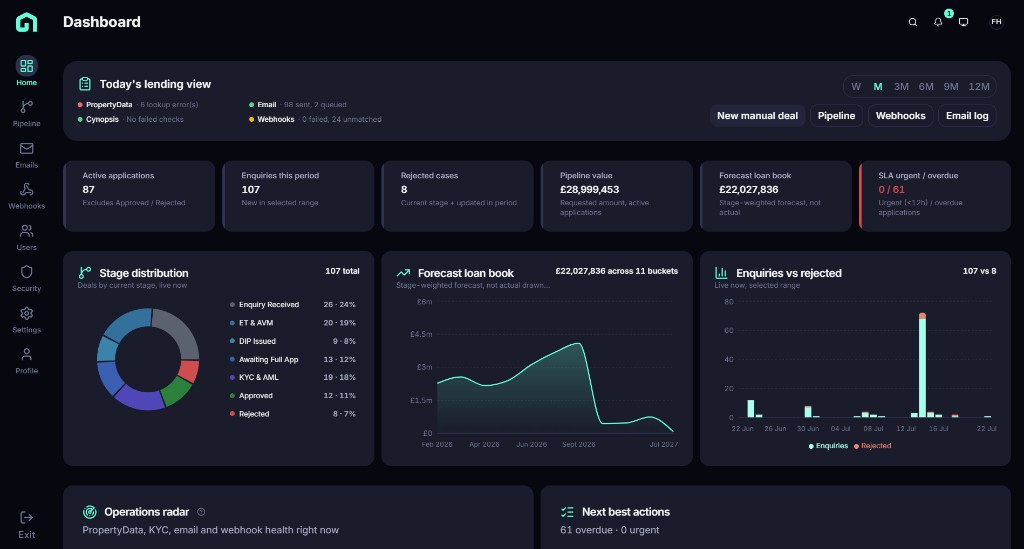Select the W time range option
Image resolution: width=1024 pixels, height=549 pixels.
[x=856, y=87]
